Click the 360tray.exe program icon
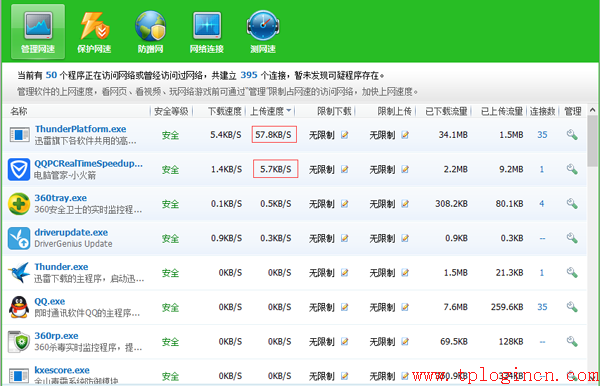 (x=19, y=204)
